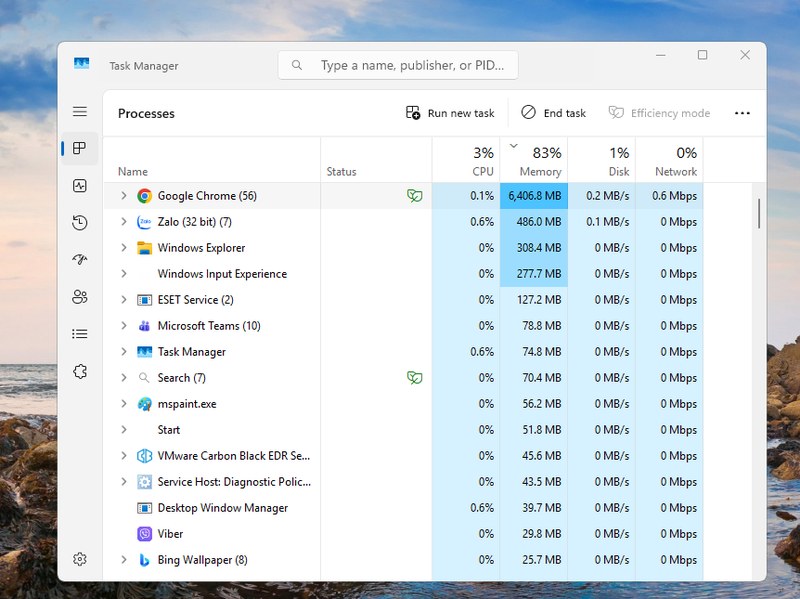
Task: Click the Desktop Window Manager icon
Action: coord(144,508)
